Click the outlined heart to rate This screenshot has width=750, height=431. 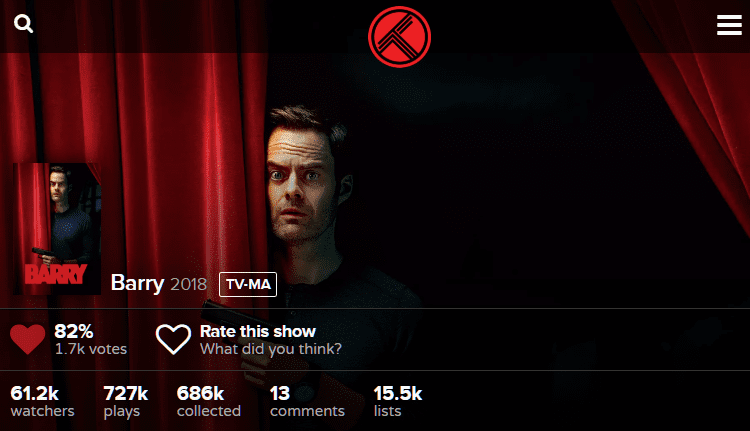pyautogui.click(x=173, y=339)
